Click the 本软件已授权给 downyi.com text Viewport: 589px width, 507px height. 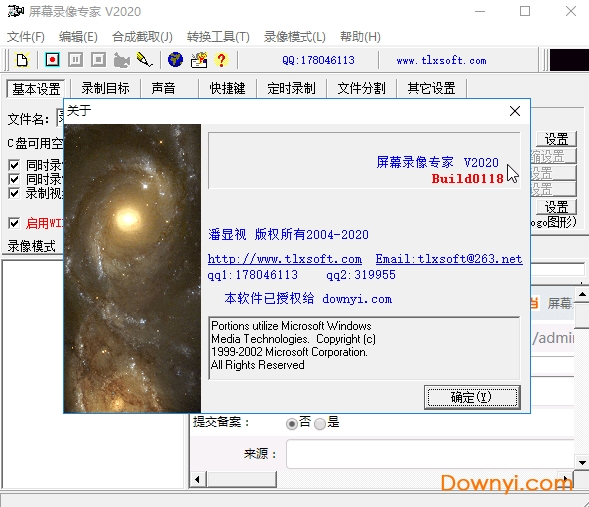308,299
